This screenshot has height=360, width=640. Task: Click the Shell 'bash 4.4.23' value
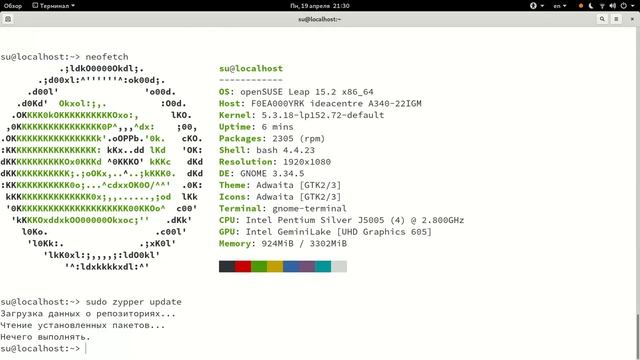pos(285,150)
